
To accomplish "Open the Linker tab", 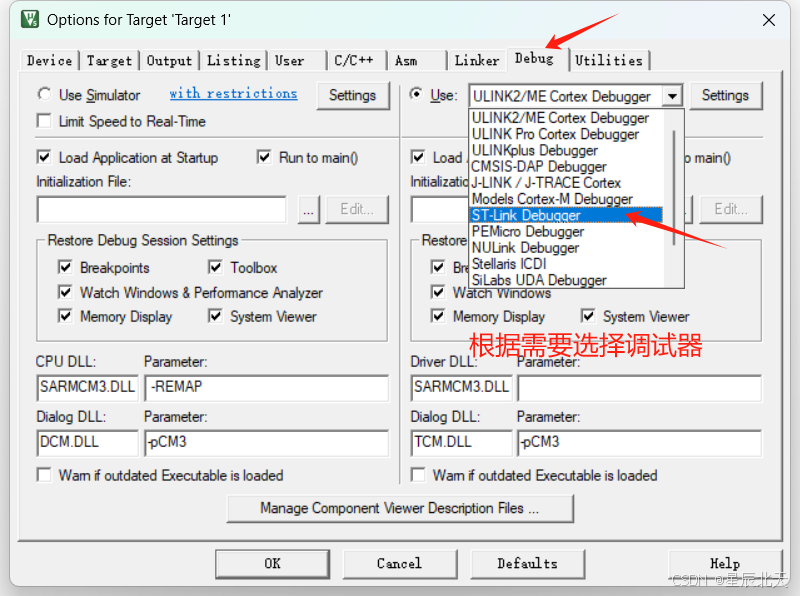I will click(477, 61).
